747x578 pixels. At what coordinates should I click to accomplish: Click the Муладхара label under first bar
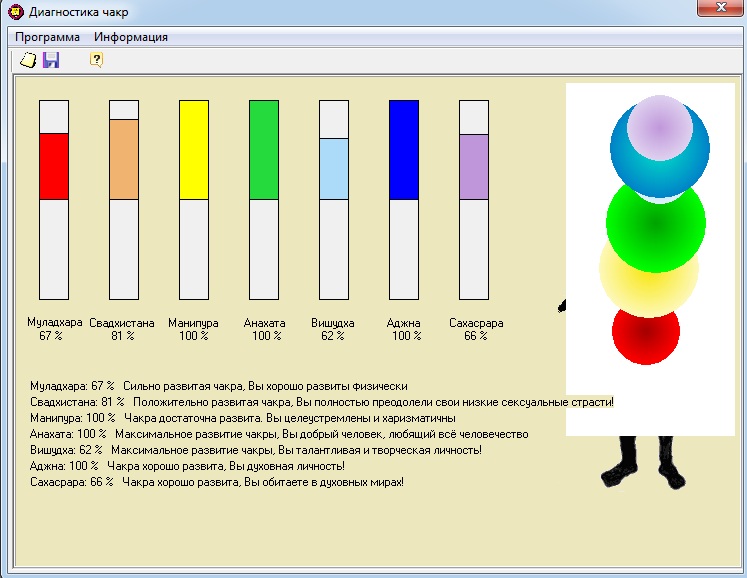tap(54, 323)
